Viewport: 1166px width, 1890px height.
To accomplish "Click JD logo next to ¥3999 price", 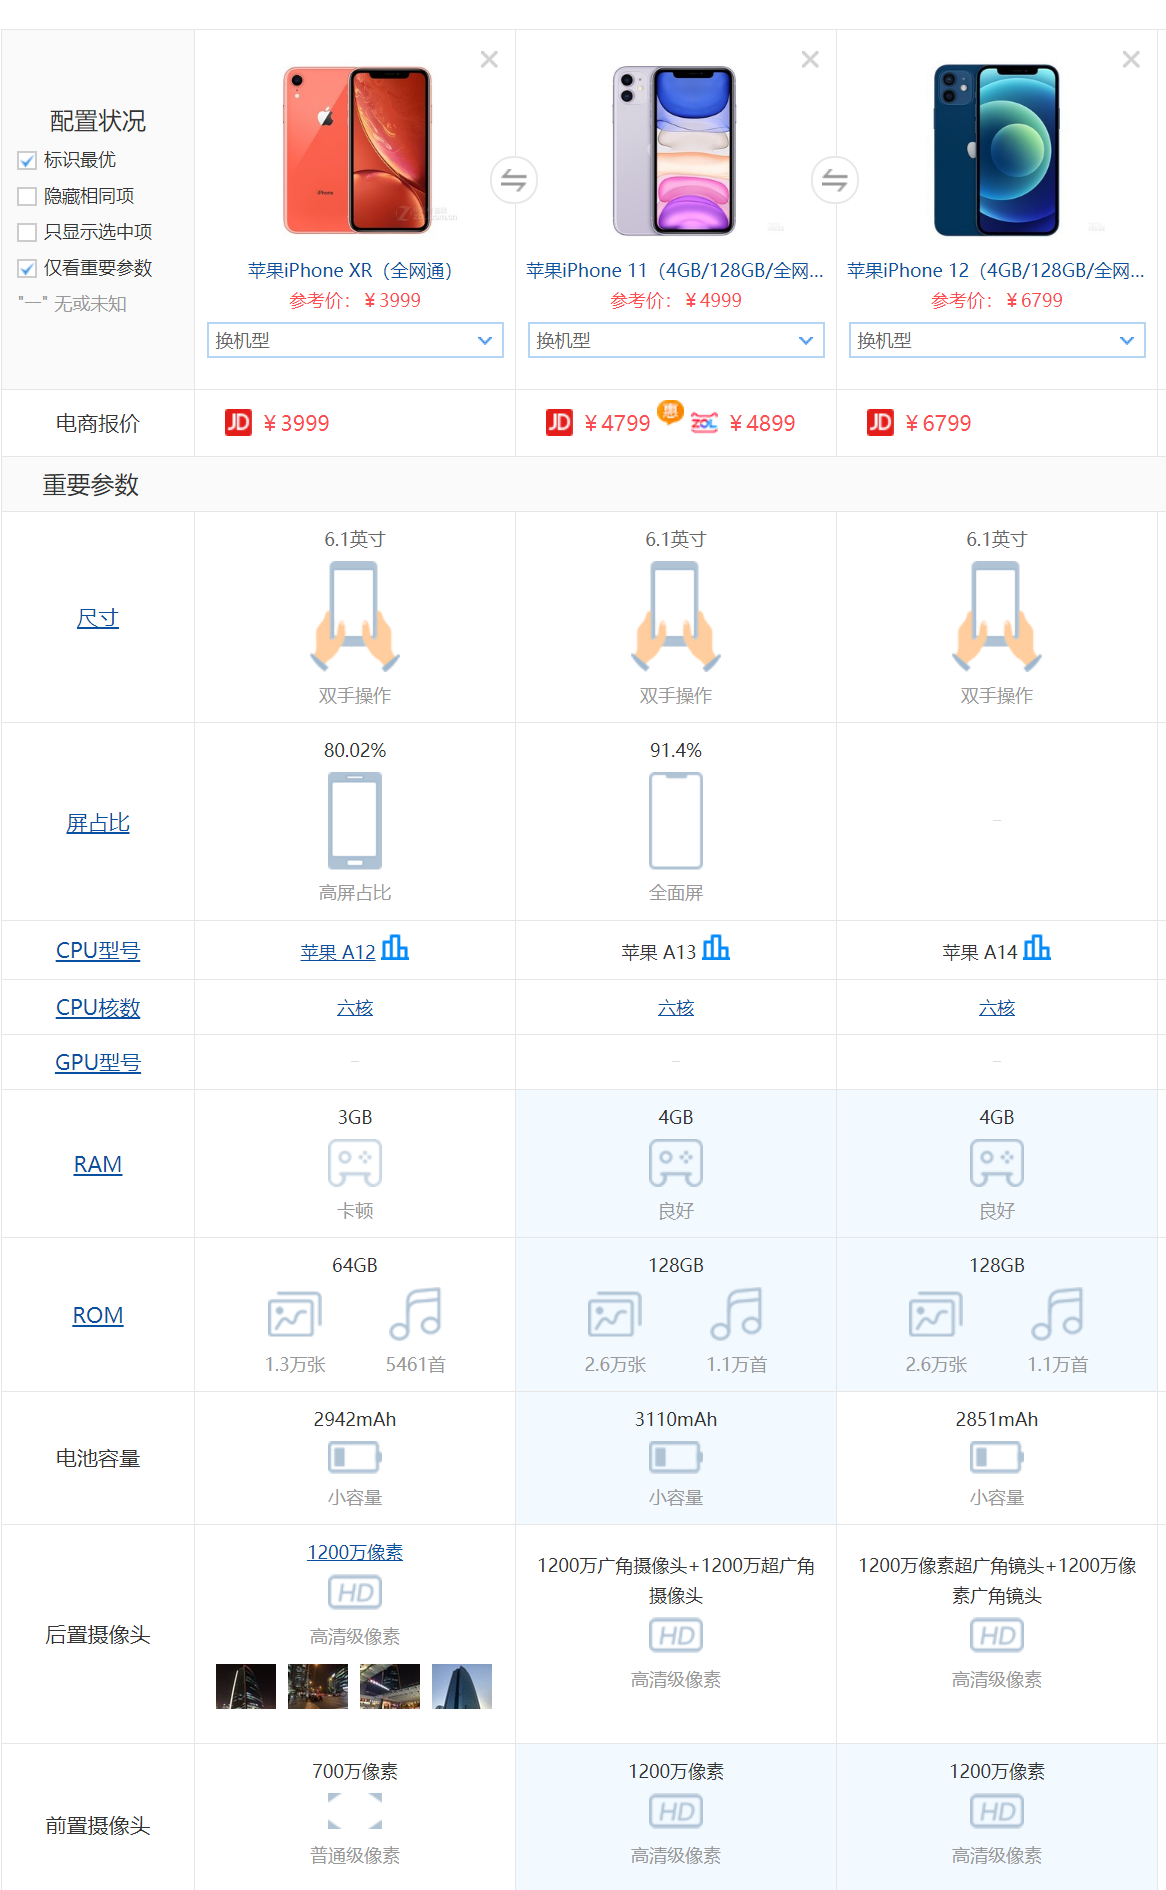I will (x=238, y=422).
